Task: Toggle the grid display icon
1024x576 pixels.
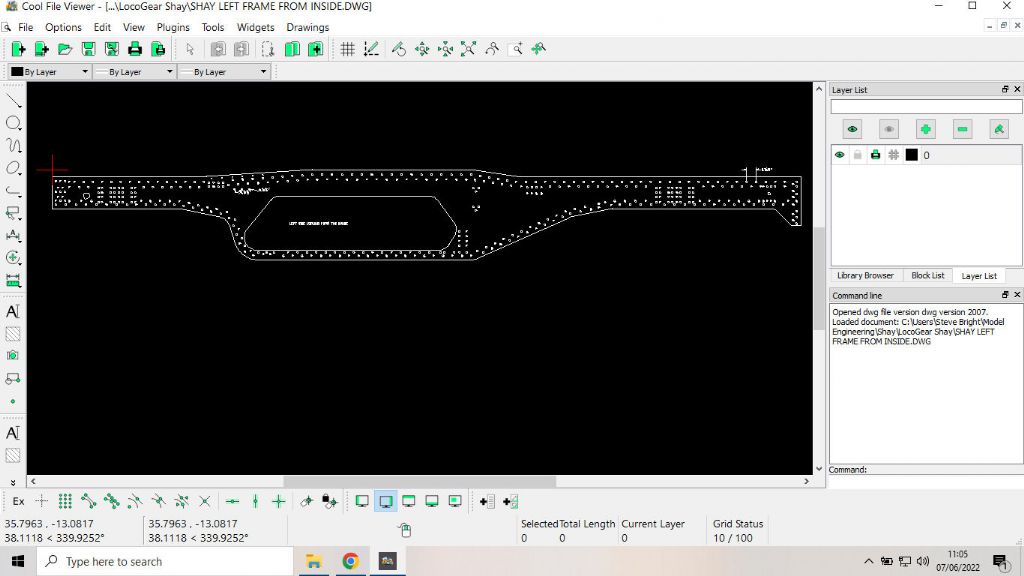Action: coord(347,49)
